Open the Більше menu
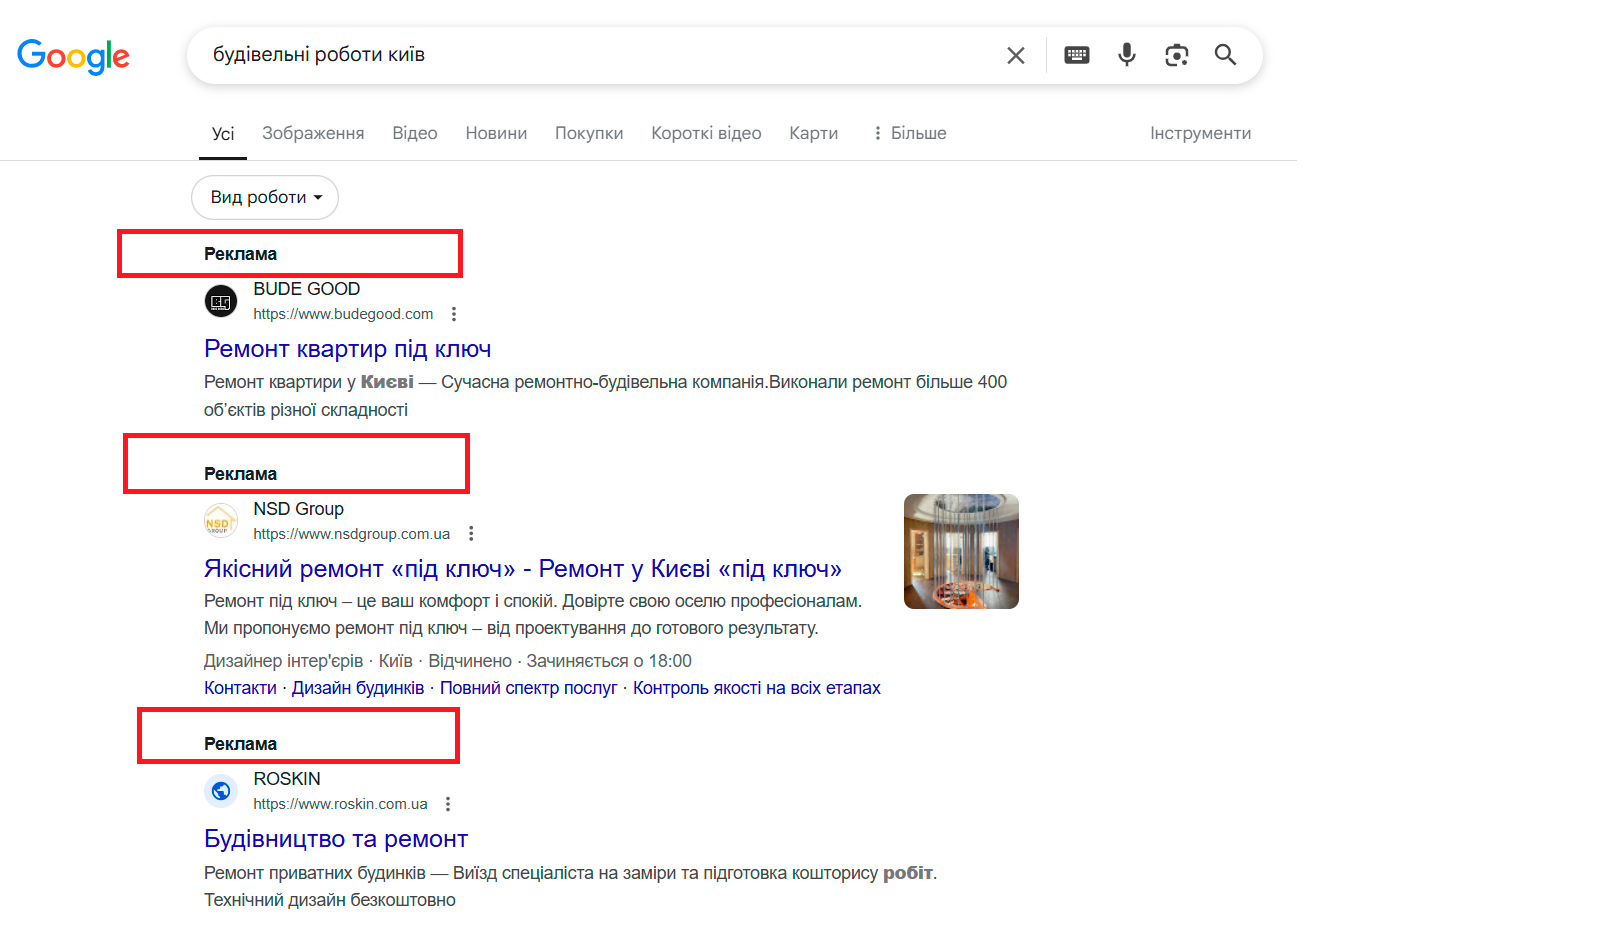This screenshot has width=1618, height=926. [909, 133]
